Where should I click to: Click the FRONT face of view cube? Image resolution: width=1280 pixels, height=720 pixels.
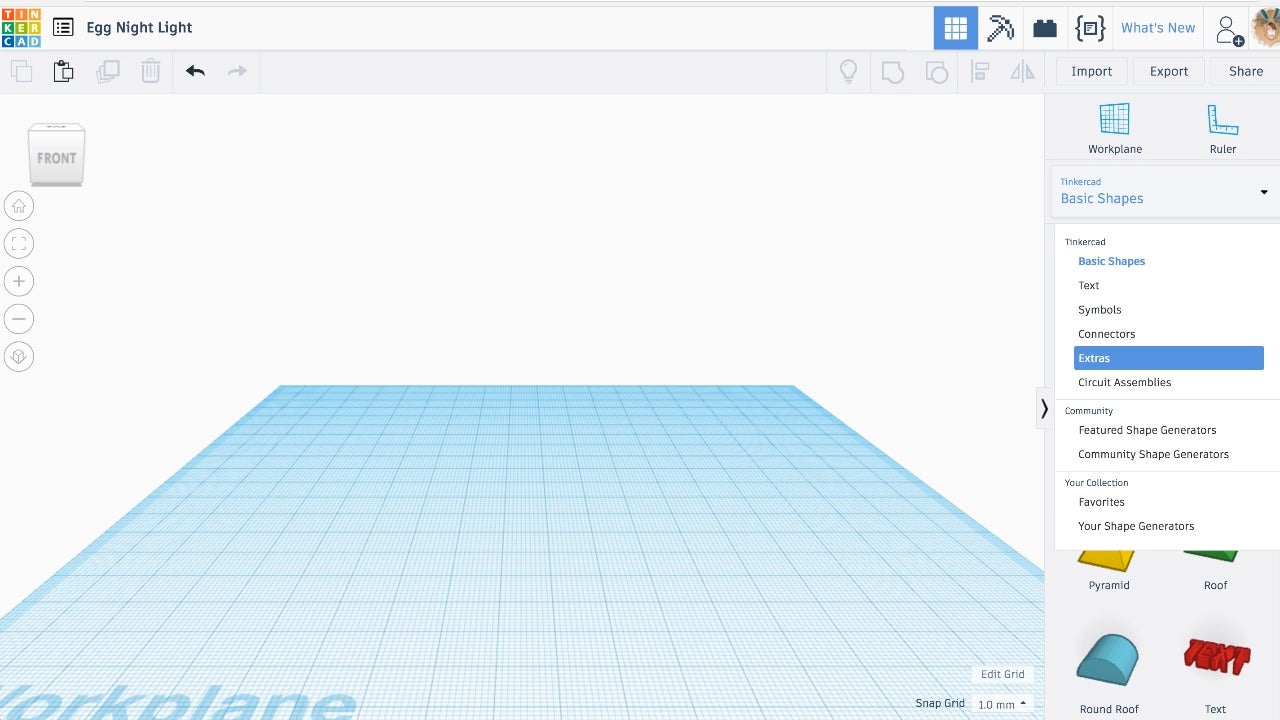56,158
